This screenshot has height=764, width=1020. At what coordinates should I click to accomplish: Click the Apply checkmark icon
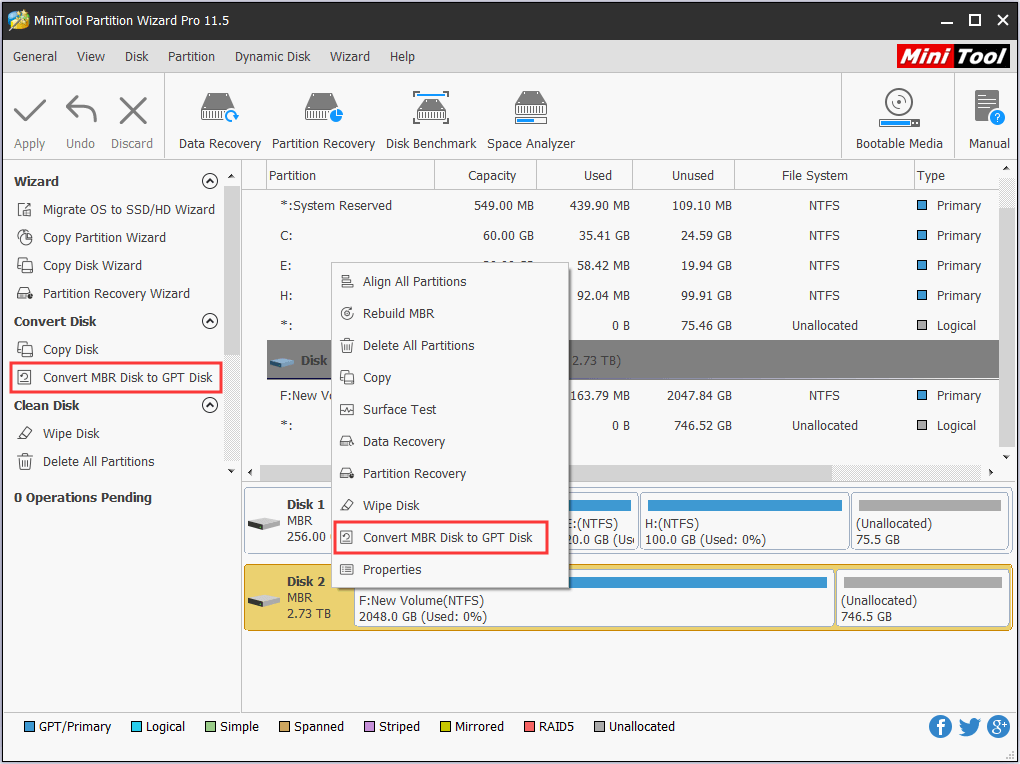(x=30, y=111)
